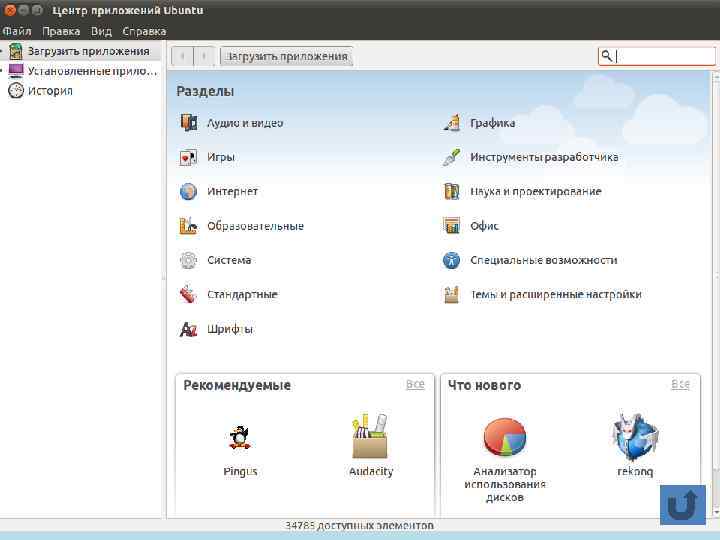Open the Справка menu

pos(144,31)
